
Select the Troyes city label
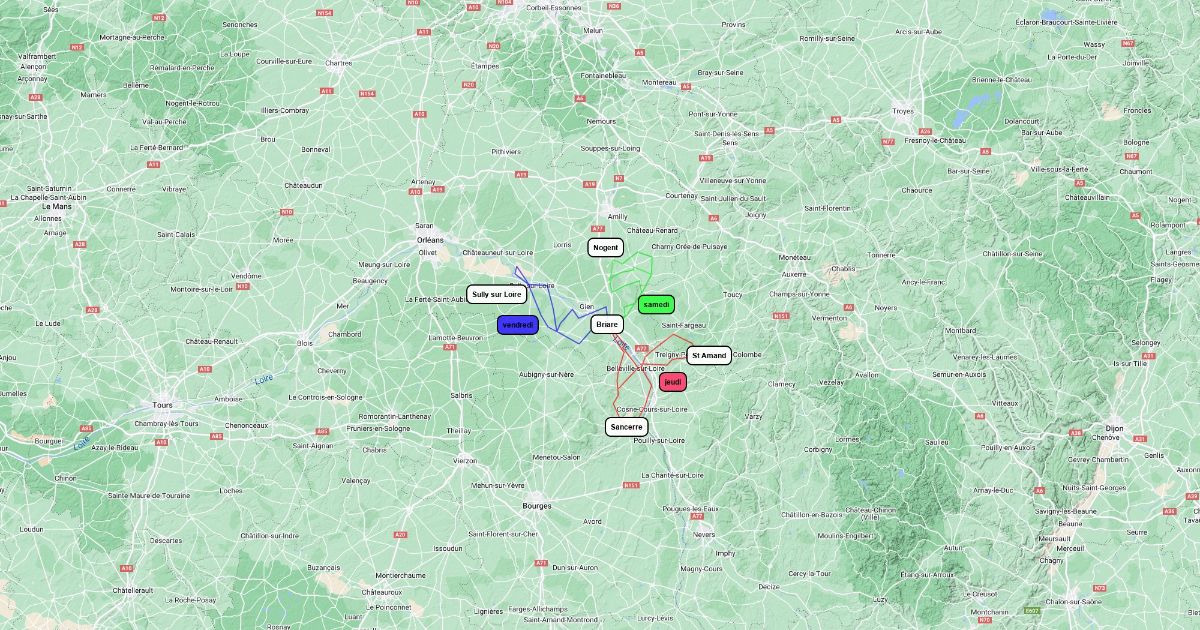[903, 111]
